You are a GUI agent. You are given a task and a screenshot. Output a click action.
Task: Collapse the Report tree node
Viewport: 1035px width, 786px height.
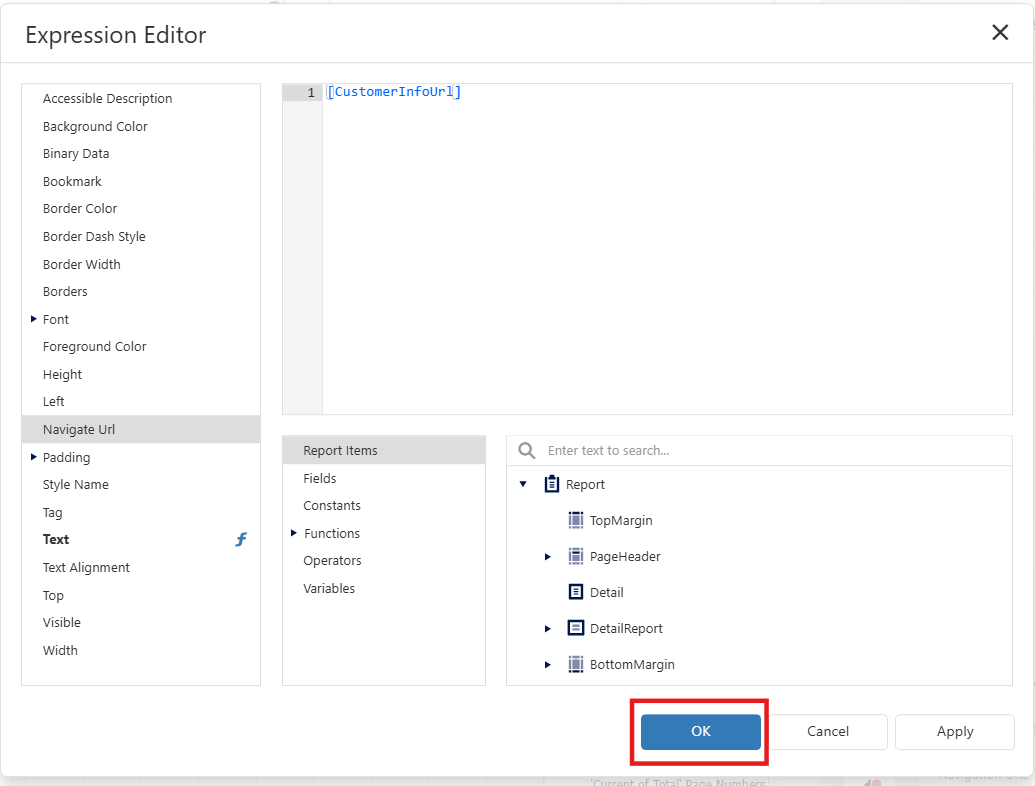click(523, 484)
